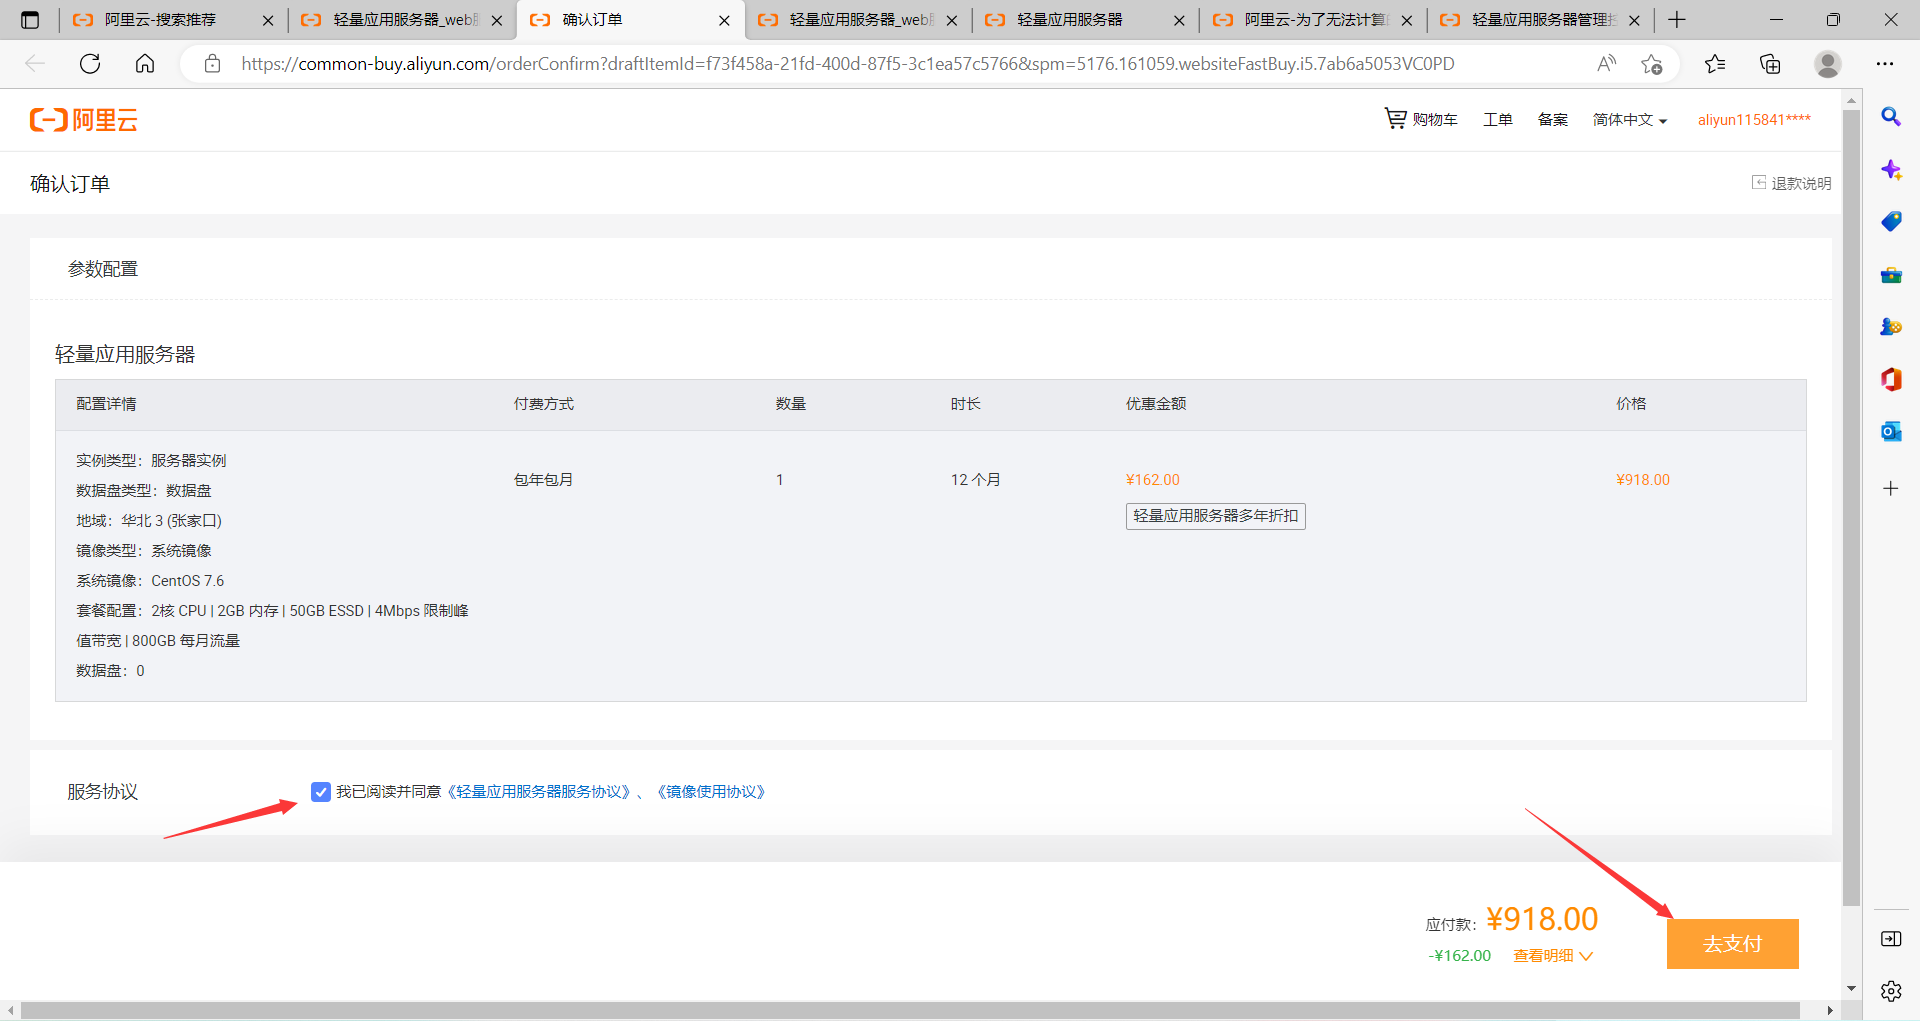Click the 包年包月 payment method cell
This screenshot has height=1021, width=1920.
[543, 480]
